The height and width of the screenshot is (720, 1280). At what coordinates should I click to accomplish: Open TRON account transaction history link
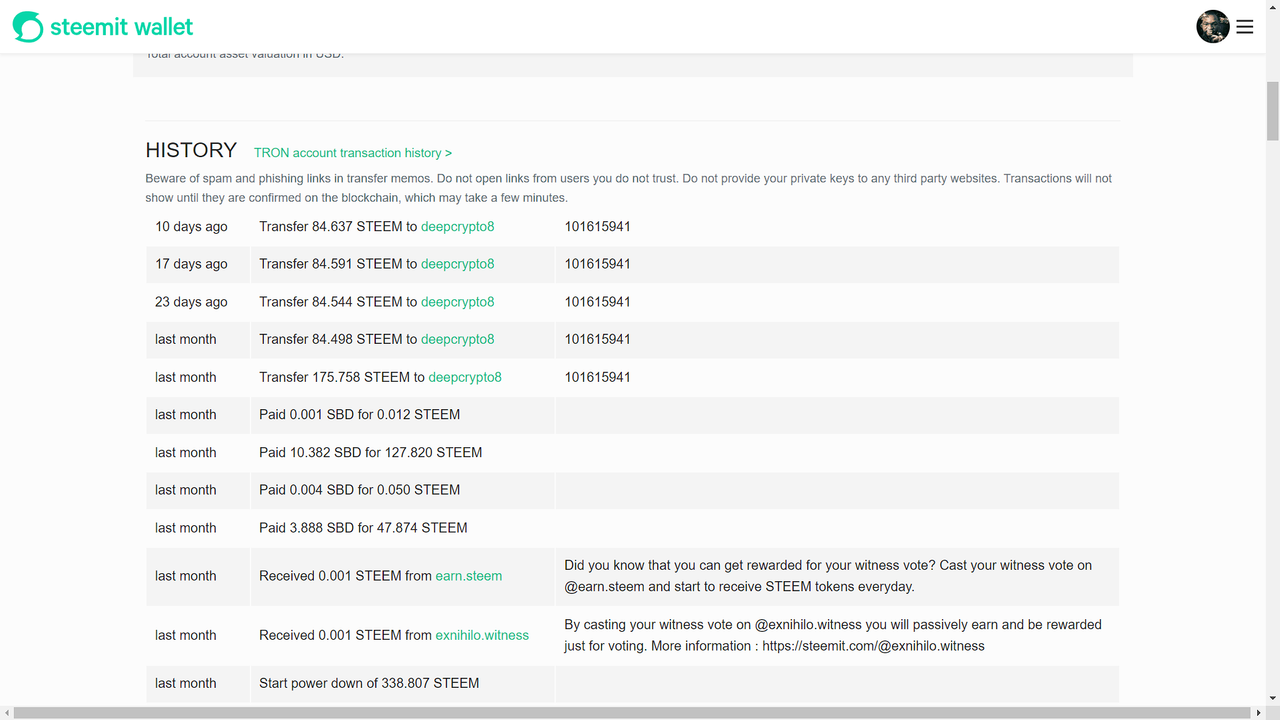353,153
